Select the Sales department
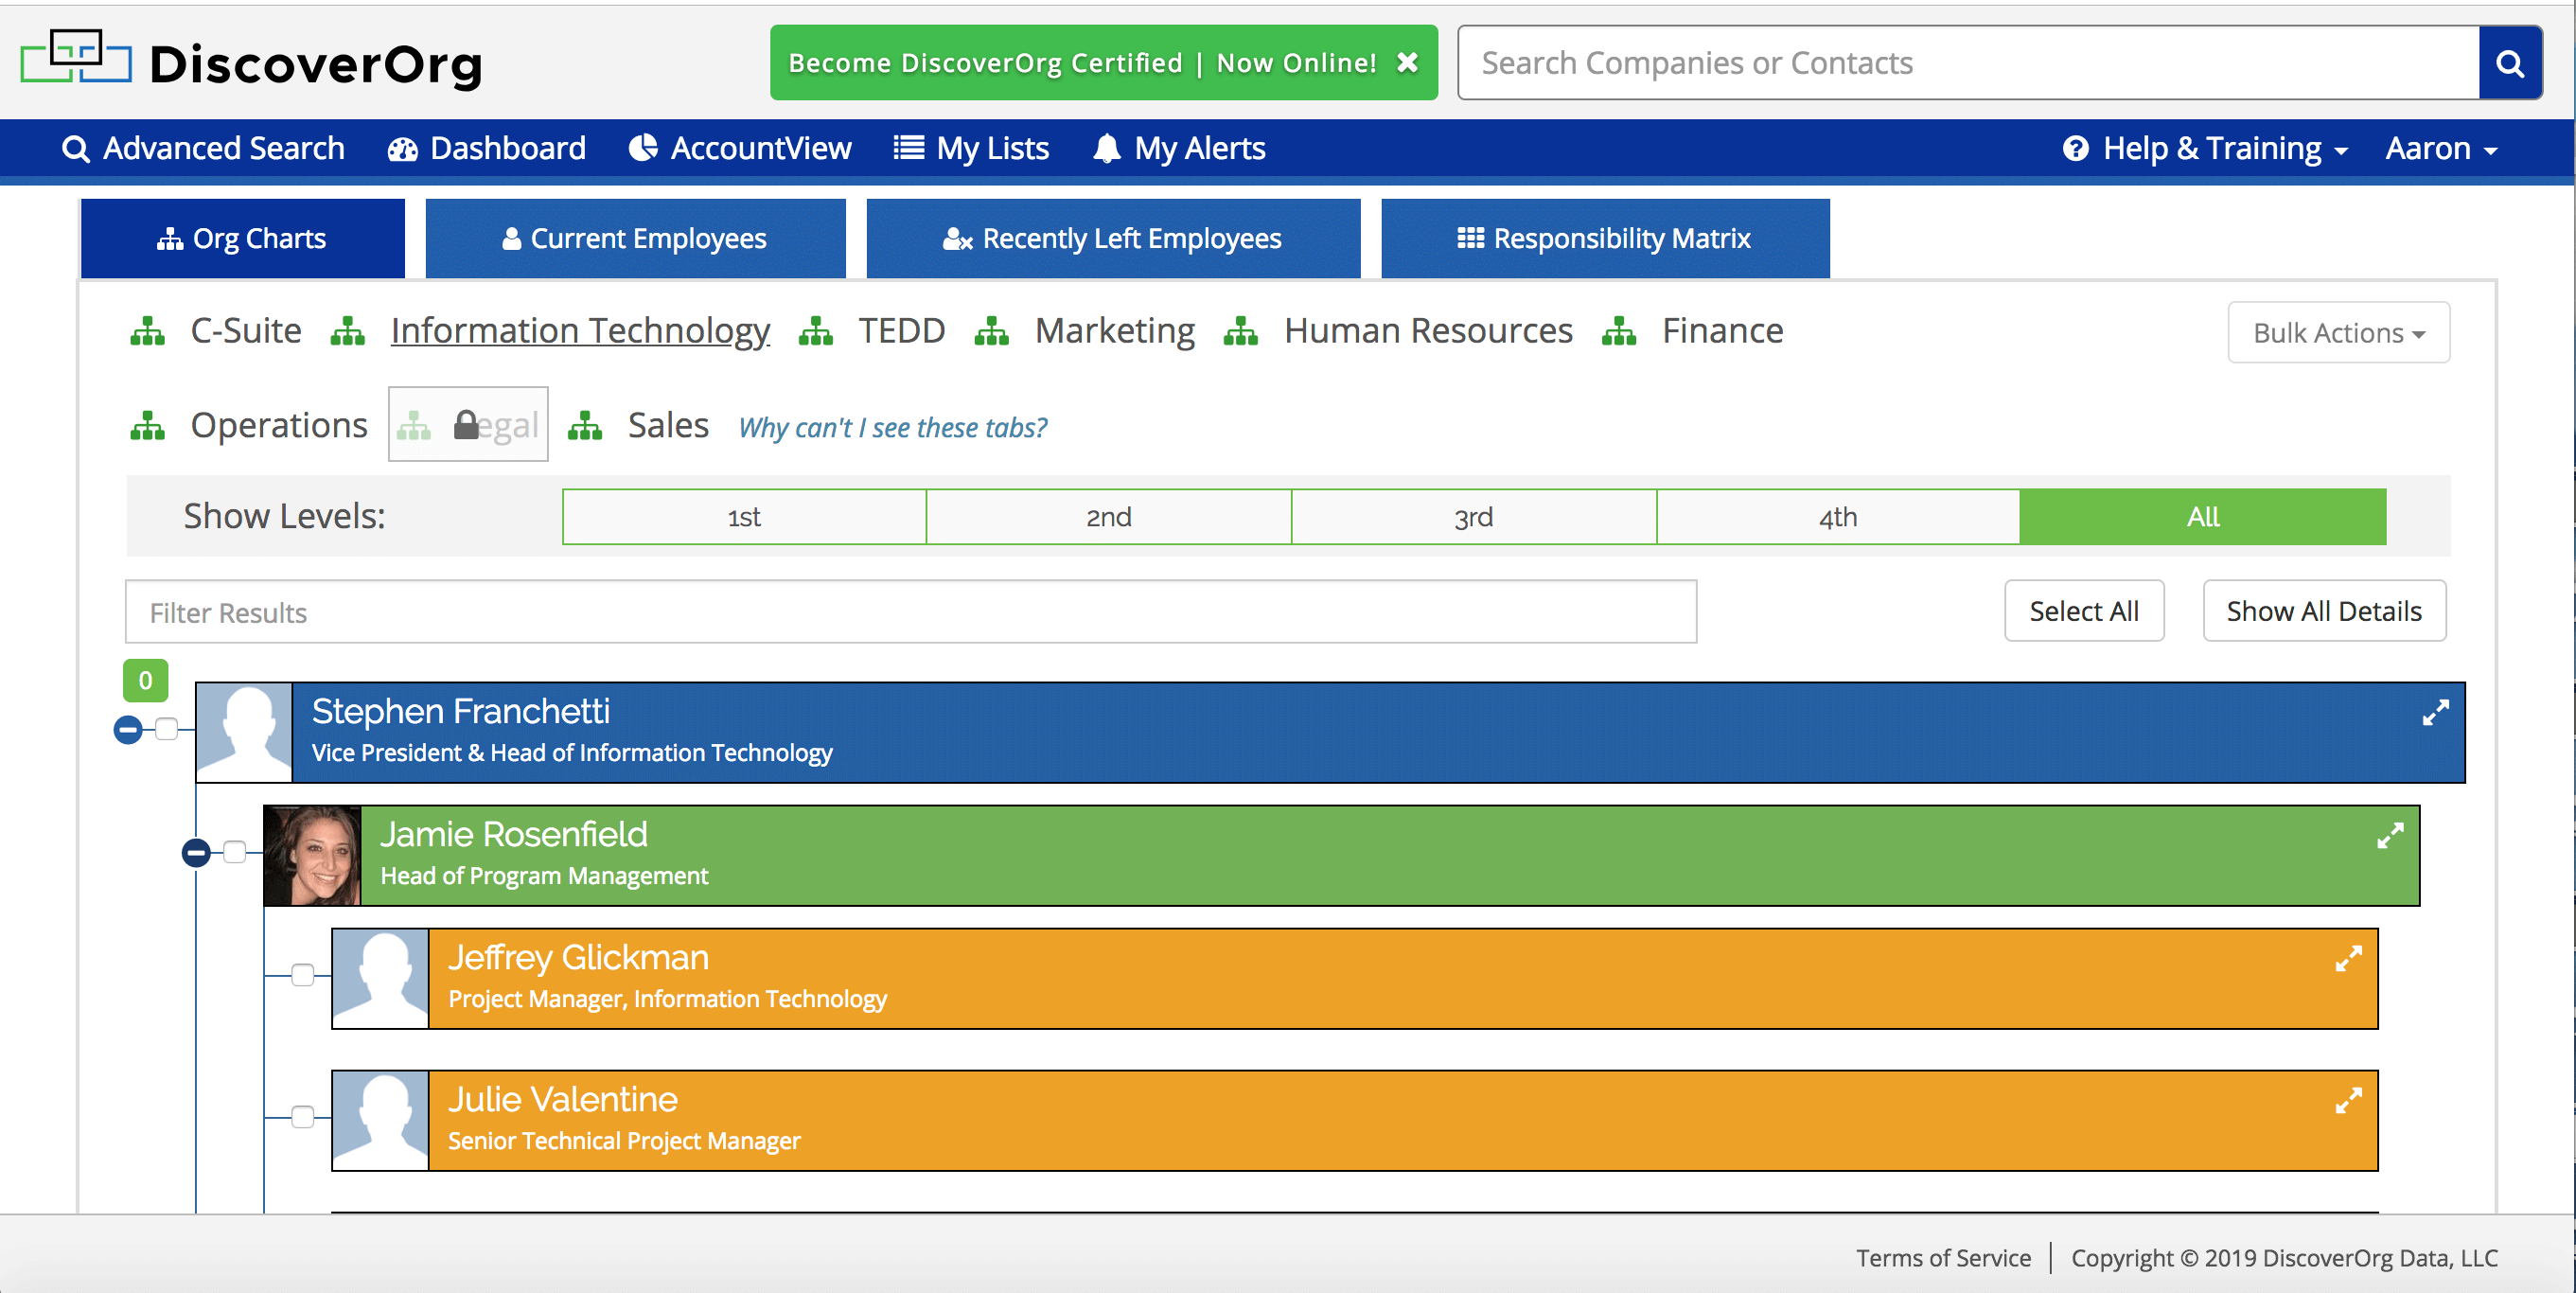Viewport: 2576px width, 1293px height. point(668,425)
